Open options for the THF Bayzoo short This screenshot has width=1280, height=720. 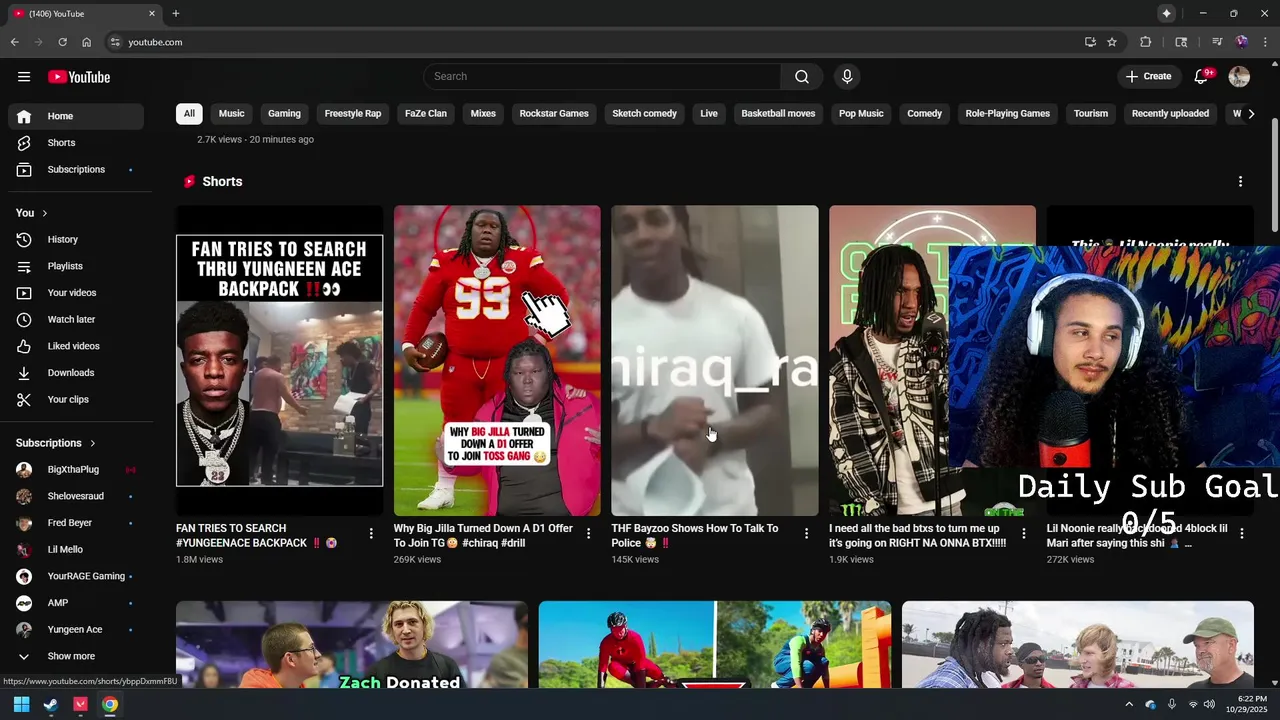click(806, 534)
